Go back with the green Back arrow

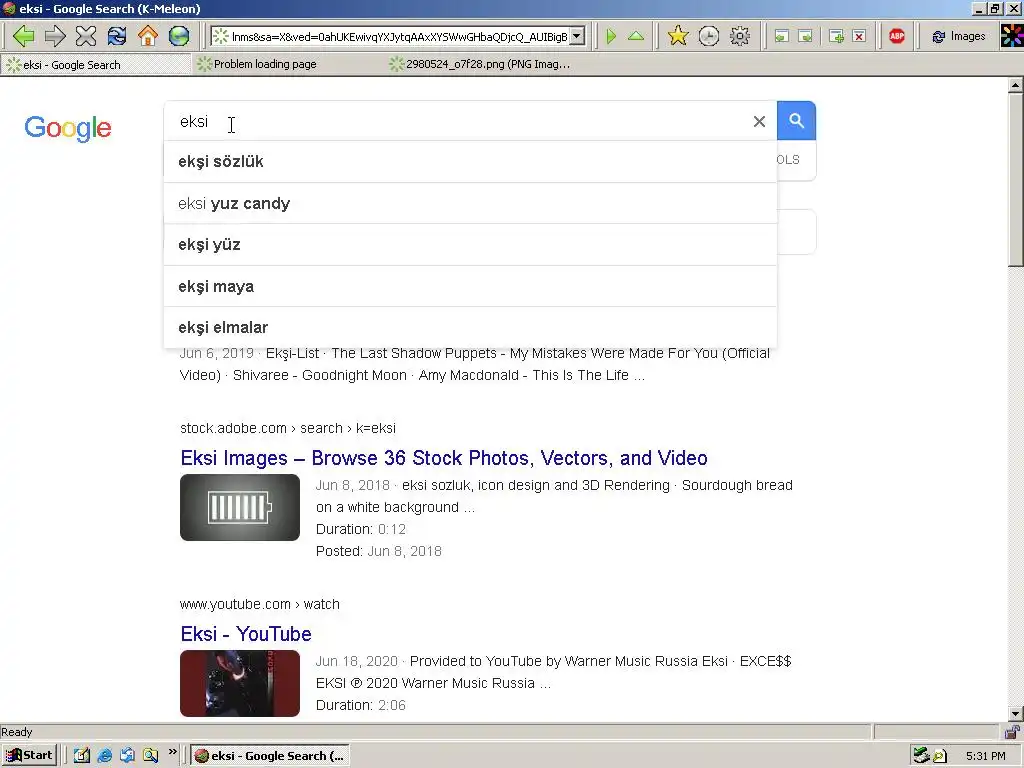24,36
